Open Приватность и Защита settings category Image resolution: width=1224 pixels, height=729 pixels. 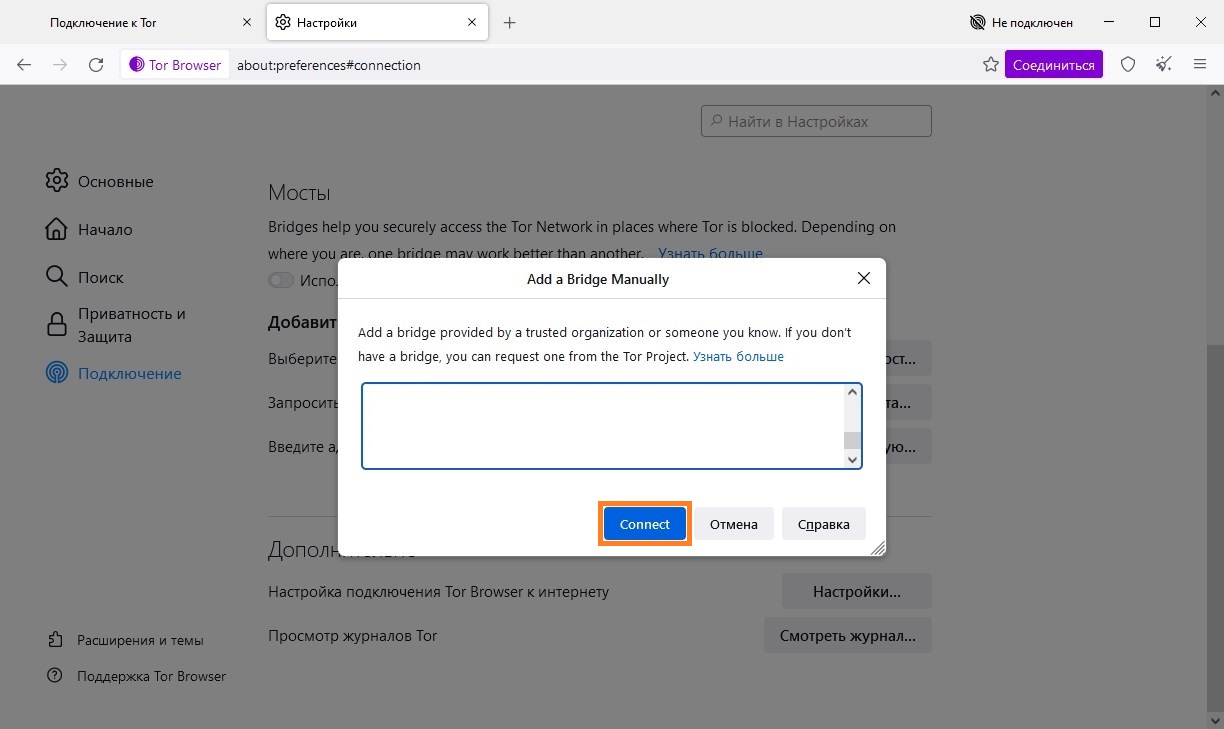[117, 325]
